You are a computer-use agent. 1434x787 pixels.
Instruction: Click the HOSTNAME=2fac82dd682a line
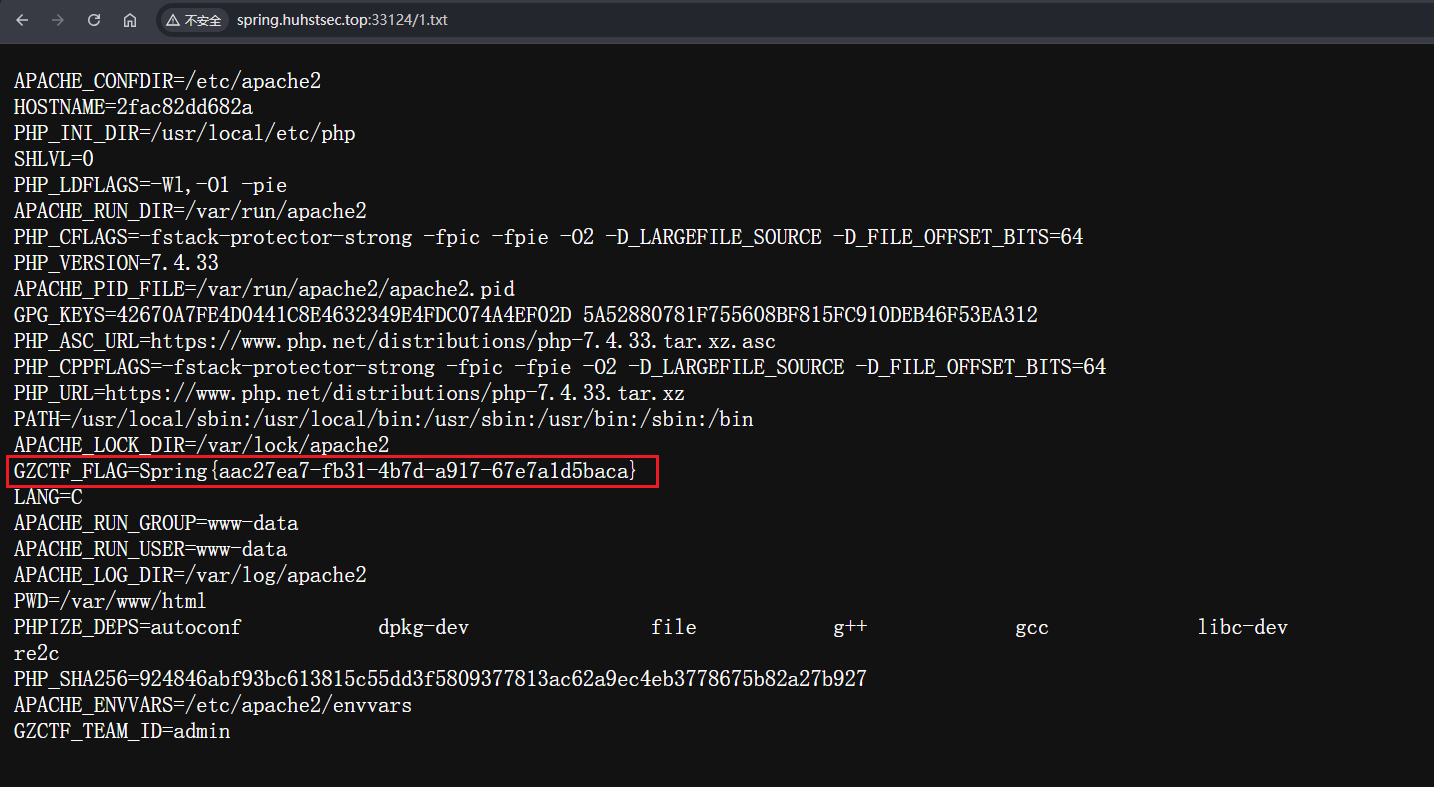click(x=133, y=107)
